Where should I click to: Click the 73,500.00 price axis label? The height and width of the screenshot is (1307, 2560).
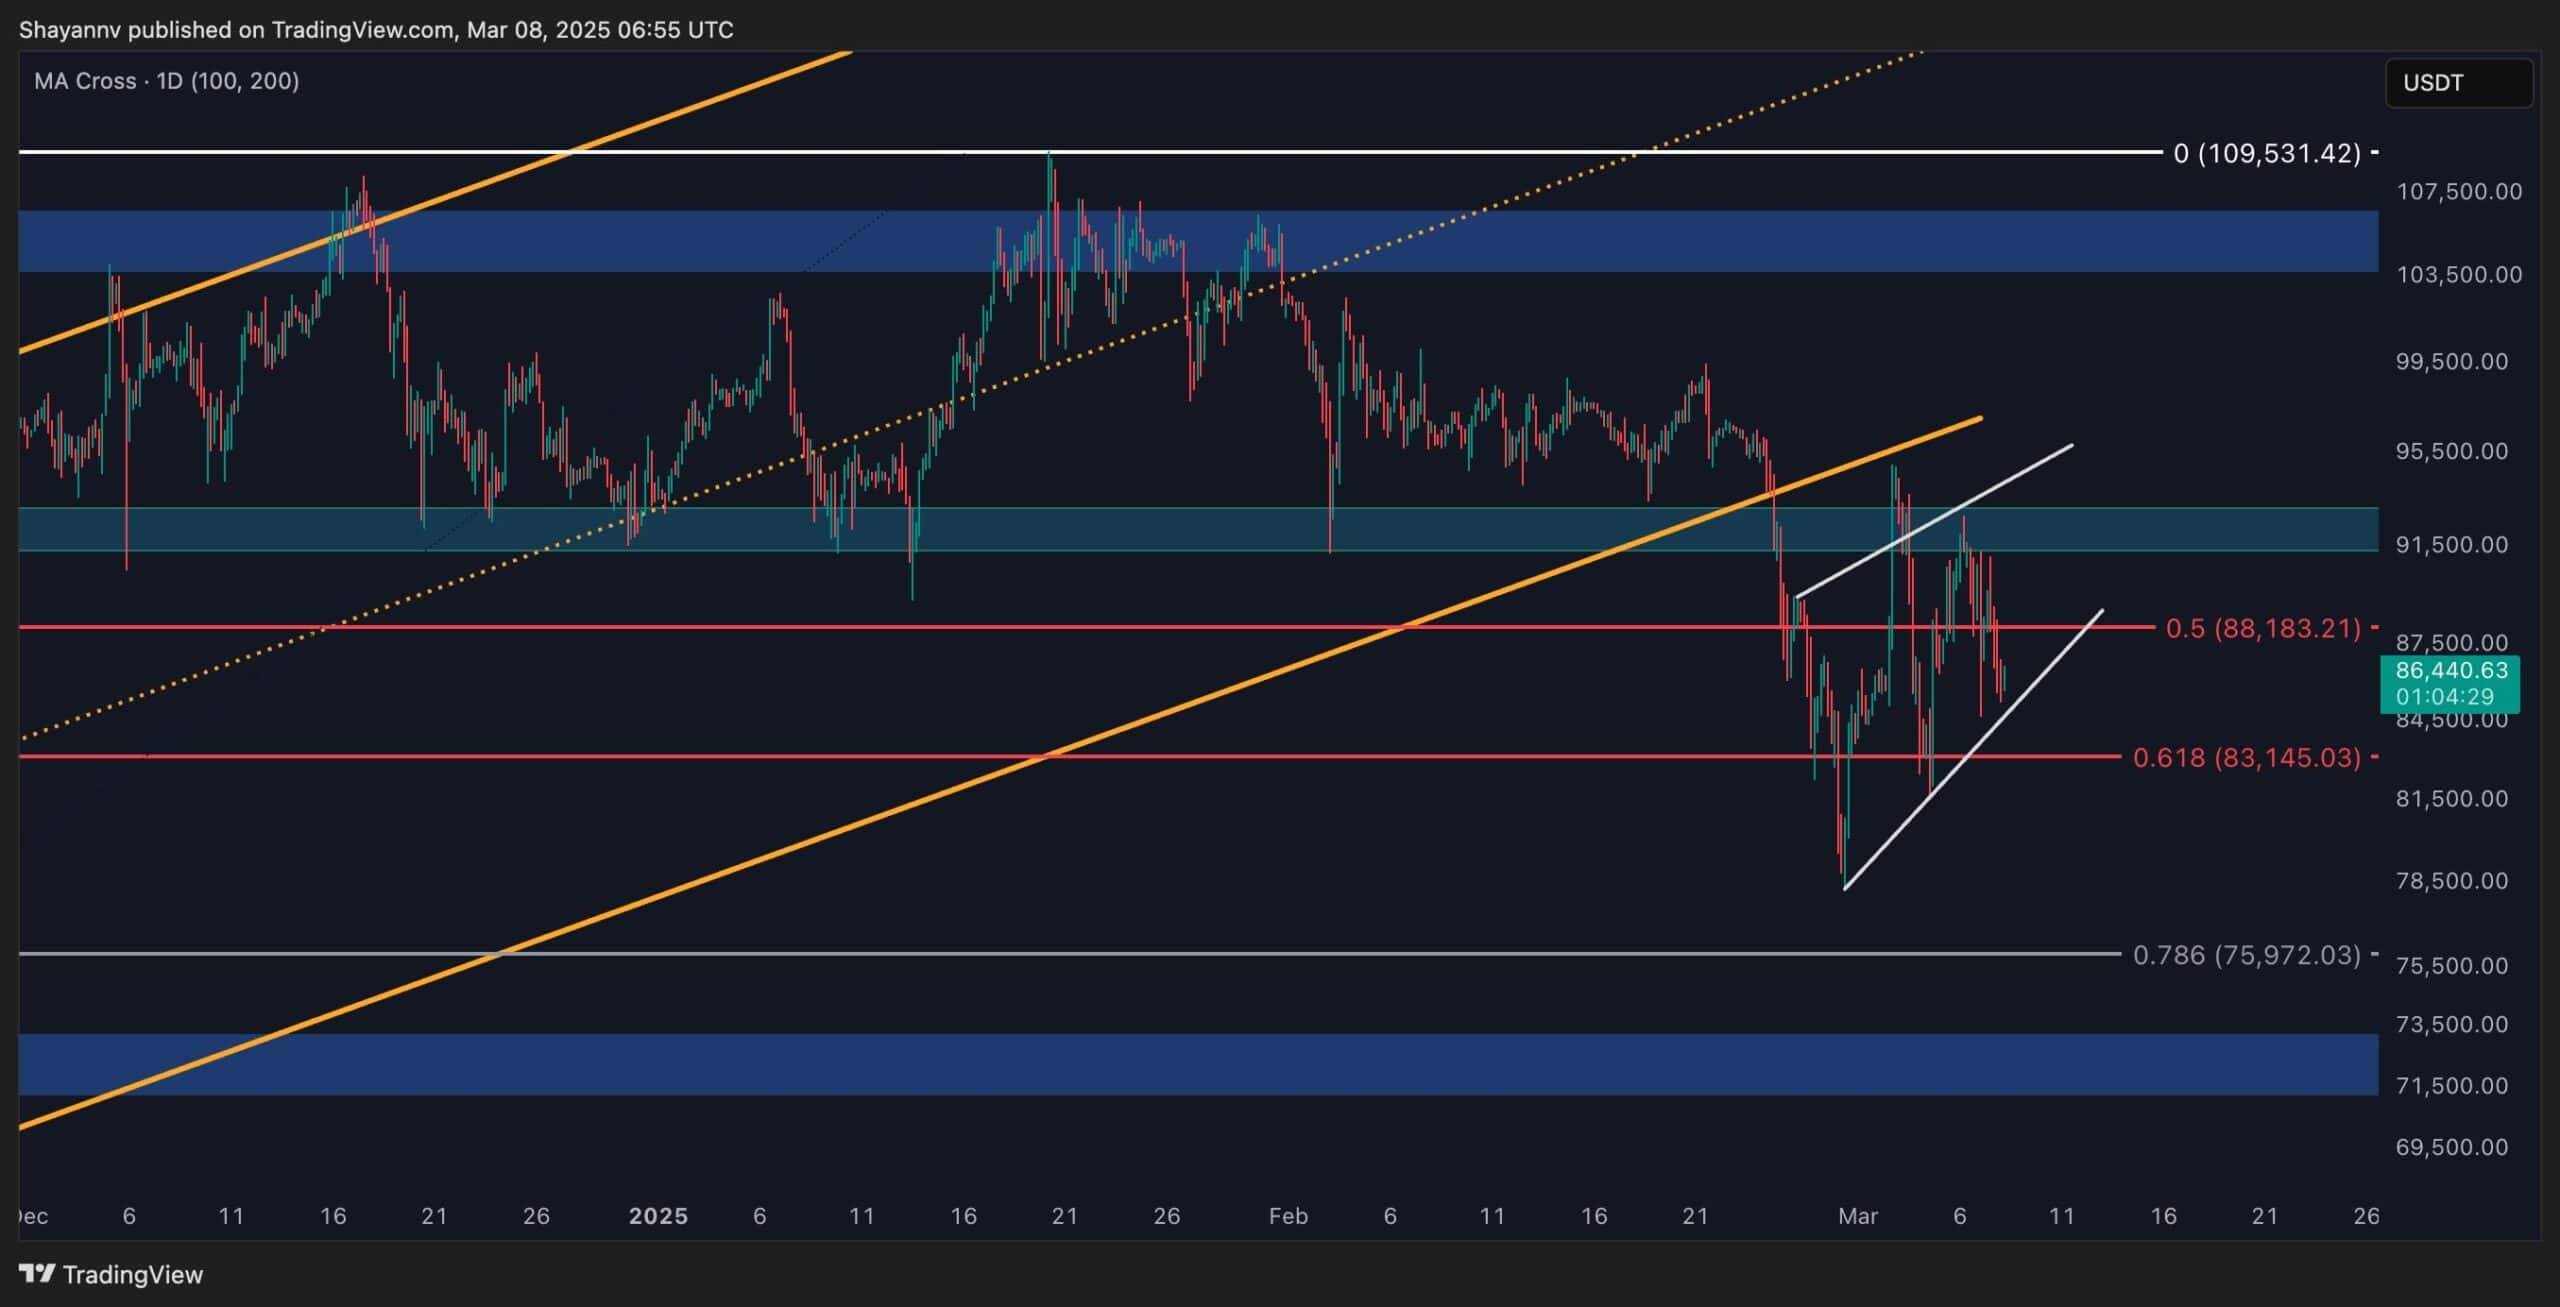2451,1024
